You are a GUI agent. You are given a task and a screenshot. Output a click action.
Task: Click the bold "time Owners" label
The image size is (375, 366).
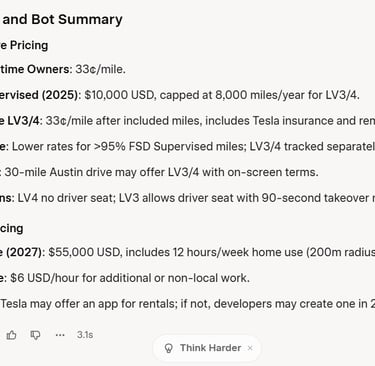[35, 69]
